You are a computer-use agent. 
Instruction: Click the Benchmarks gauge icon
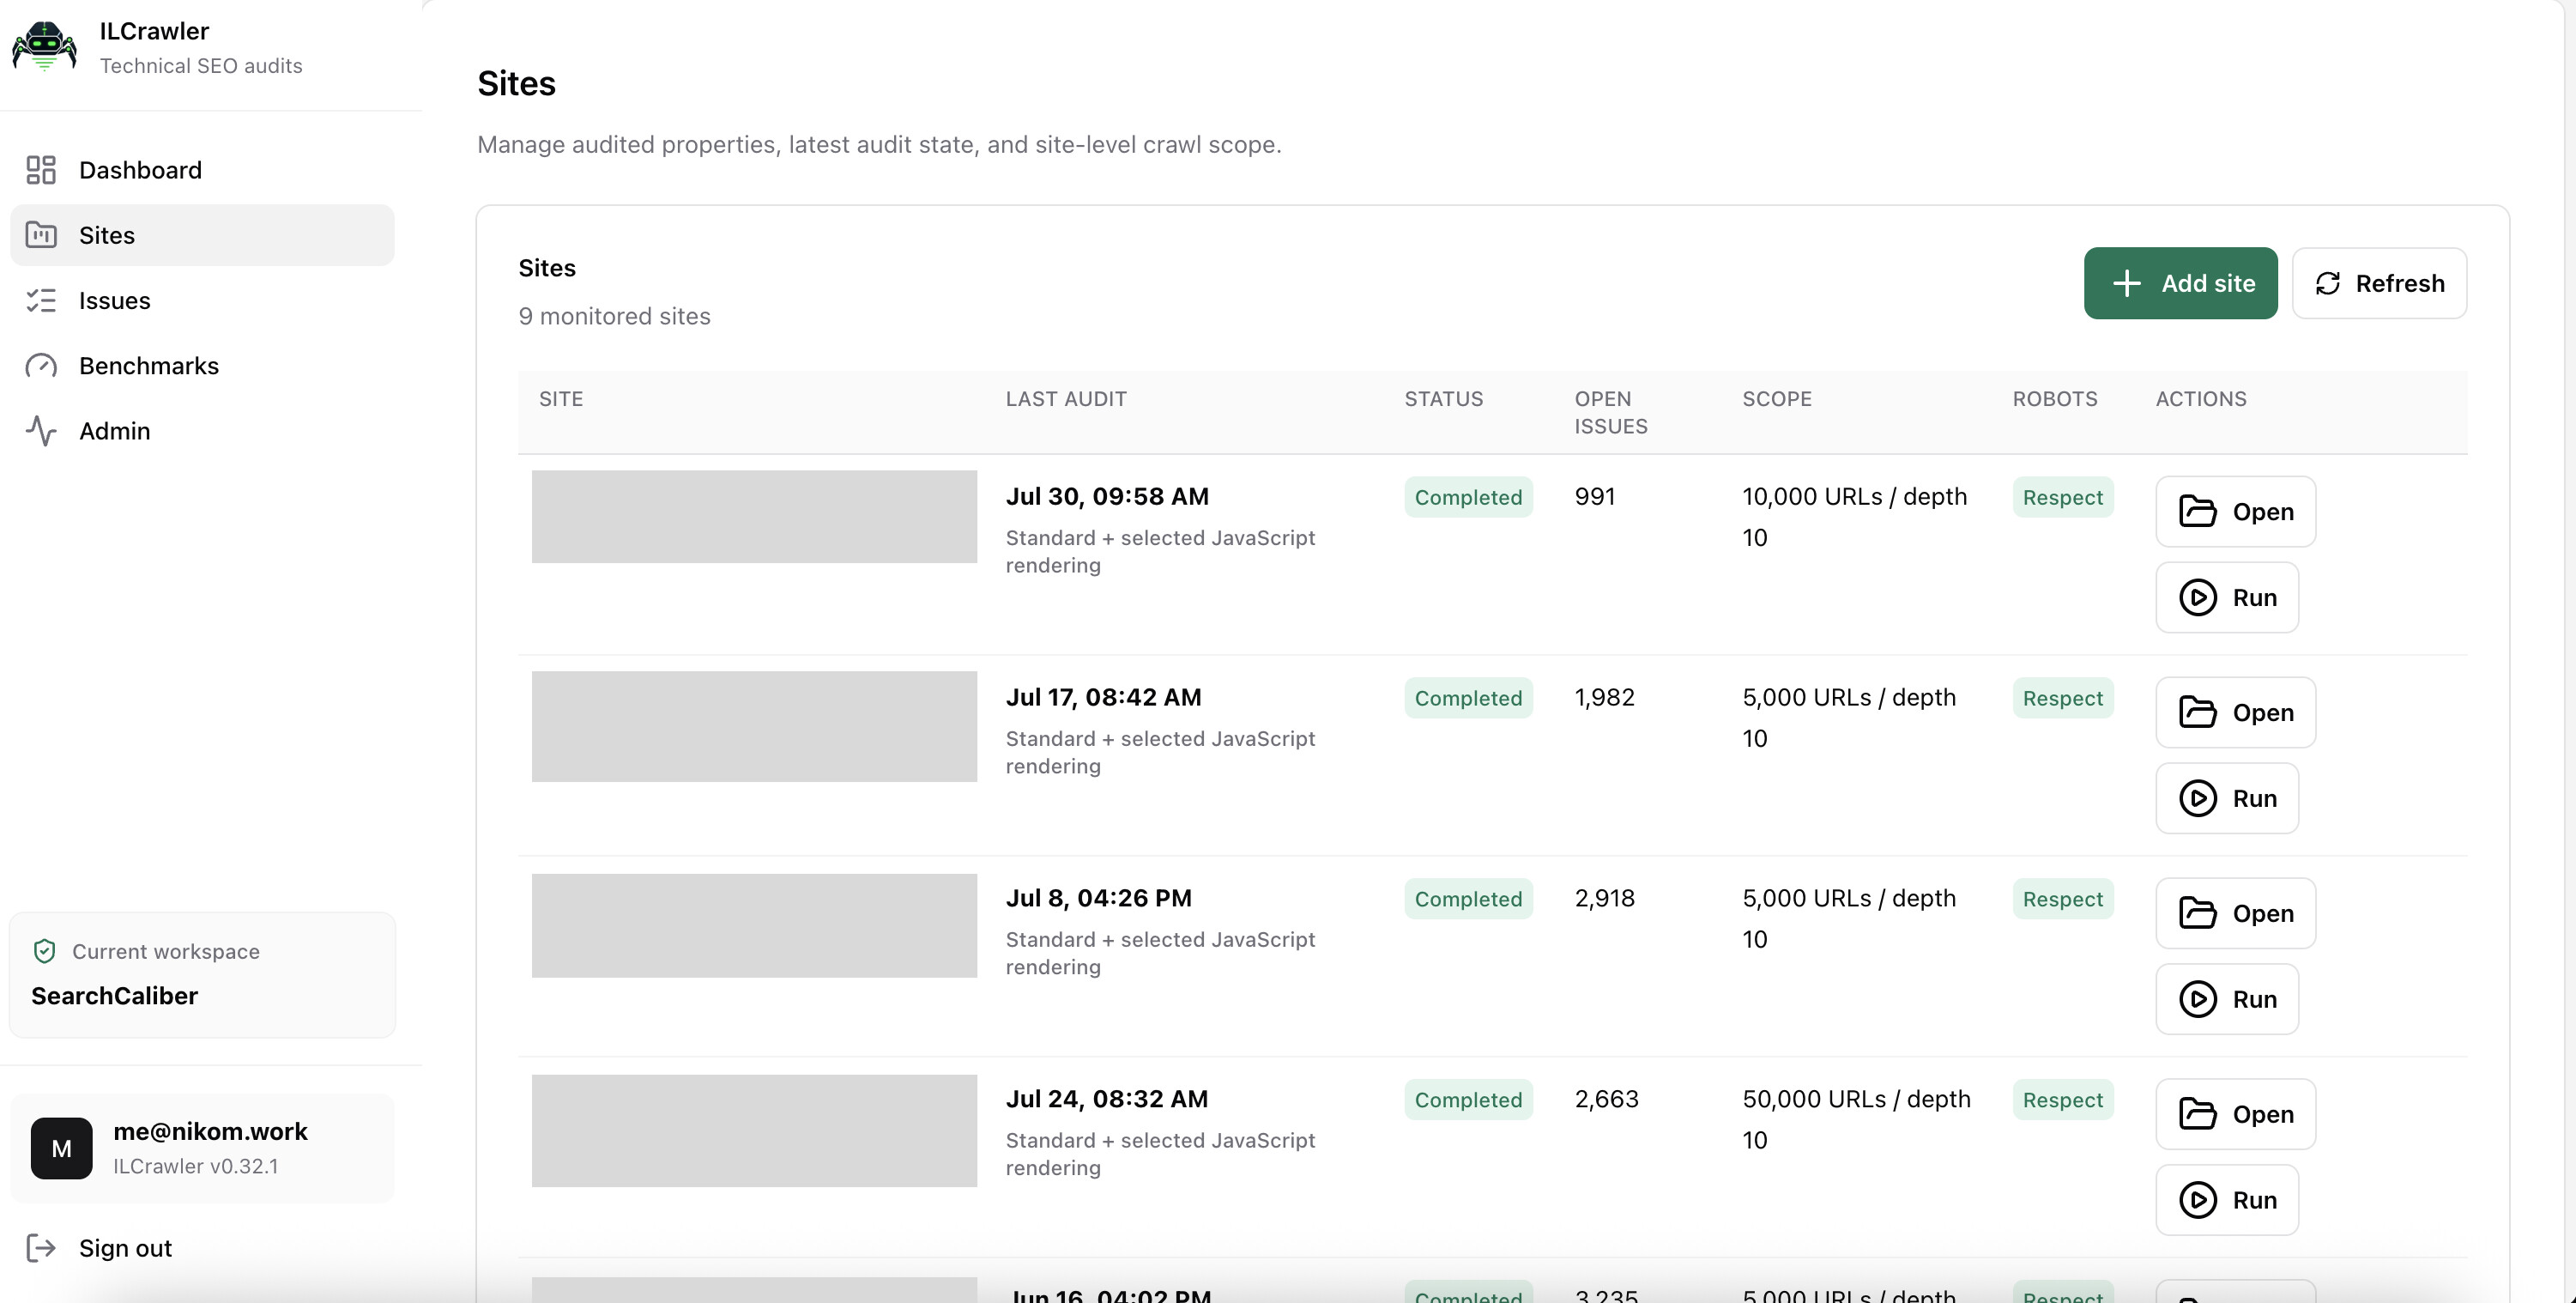pos(41,366)
